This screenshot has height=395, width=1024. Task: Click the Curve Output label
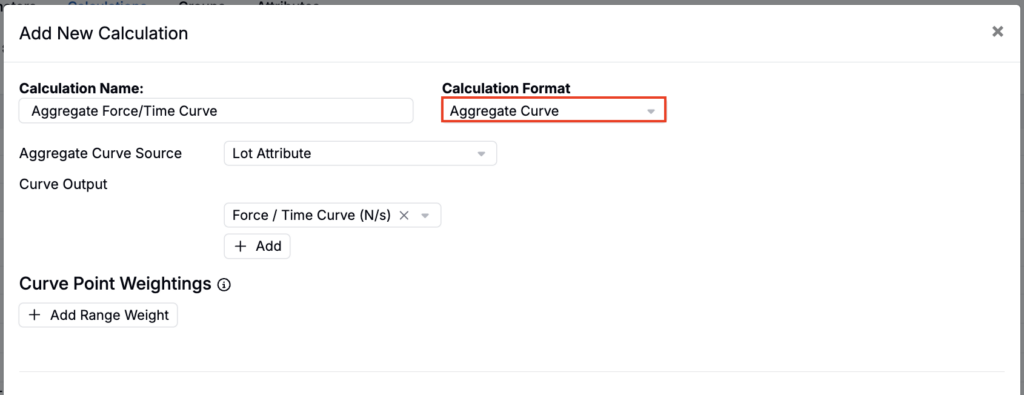click(x=63, y=184)
